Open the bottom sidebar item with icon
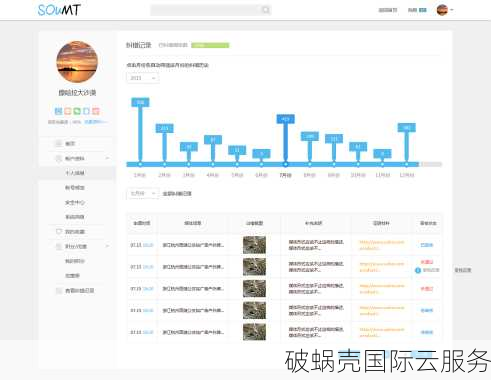This screenshot has height=380, width=491. coord(75,290)
